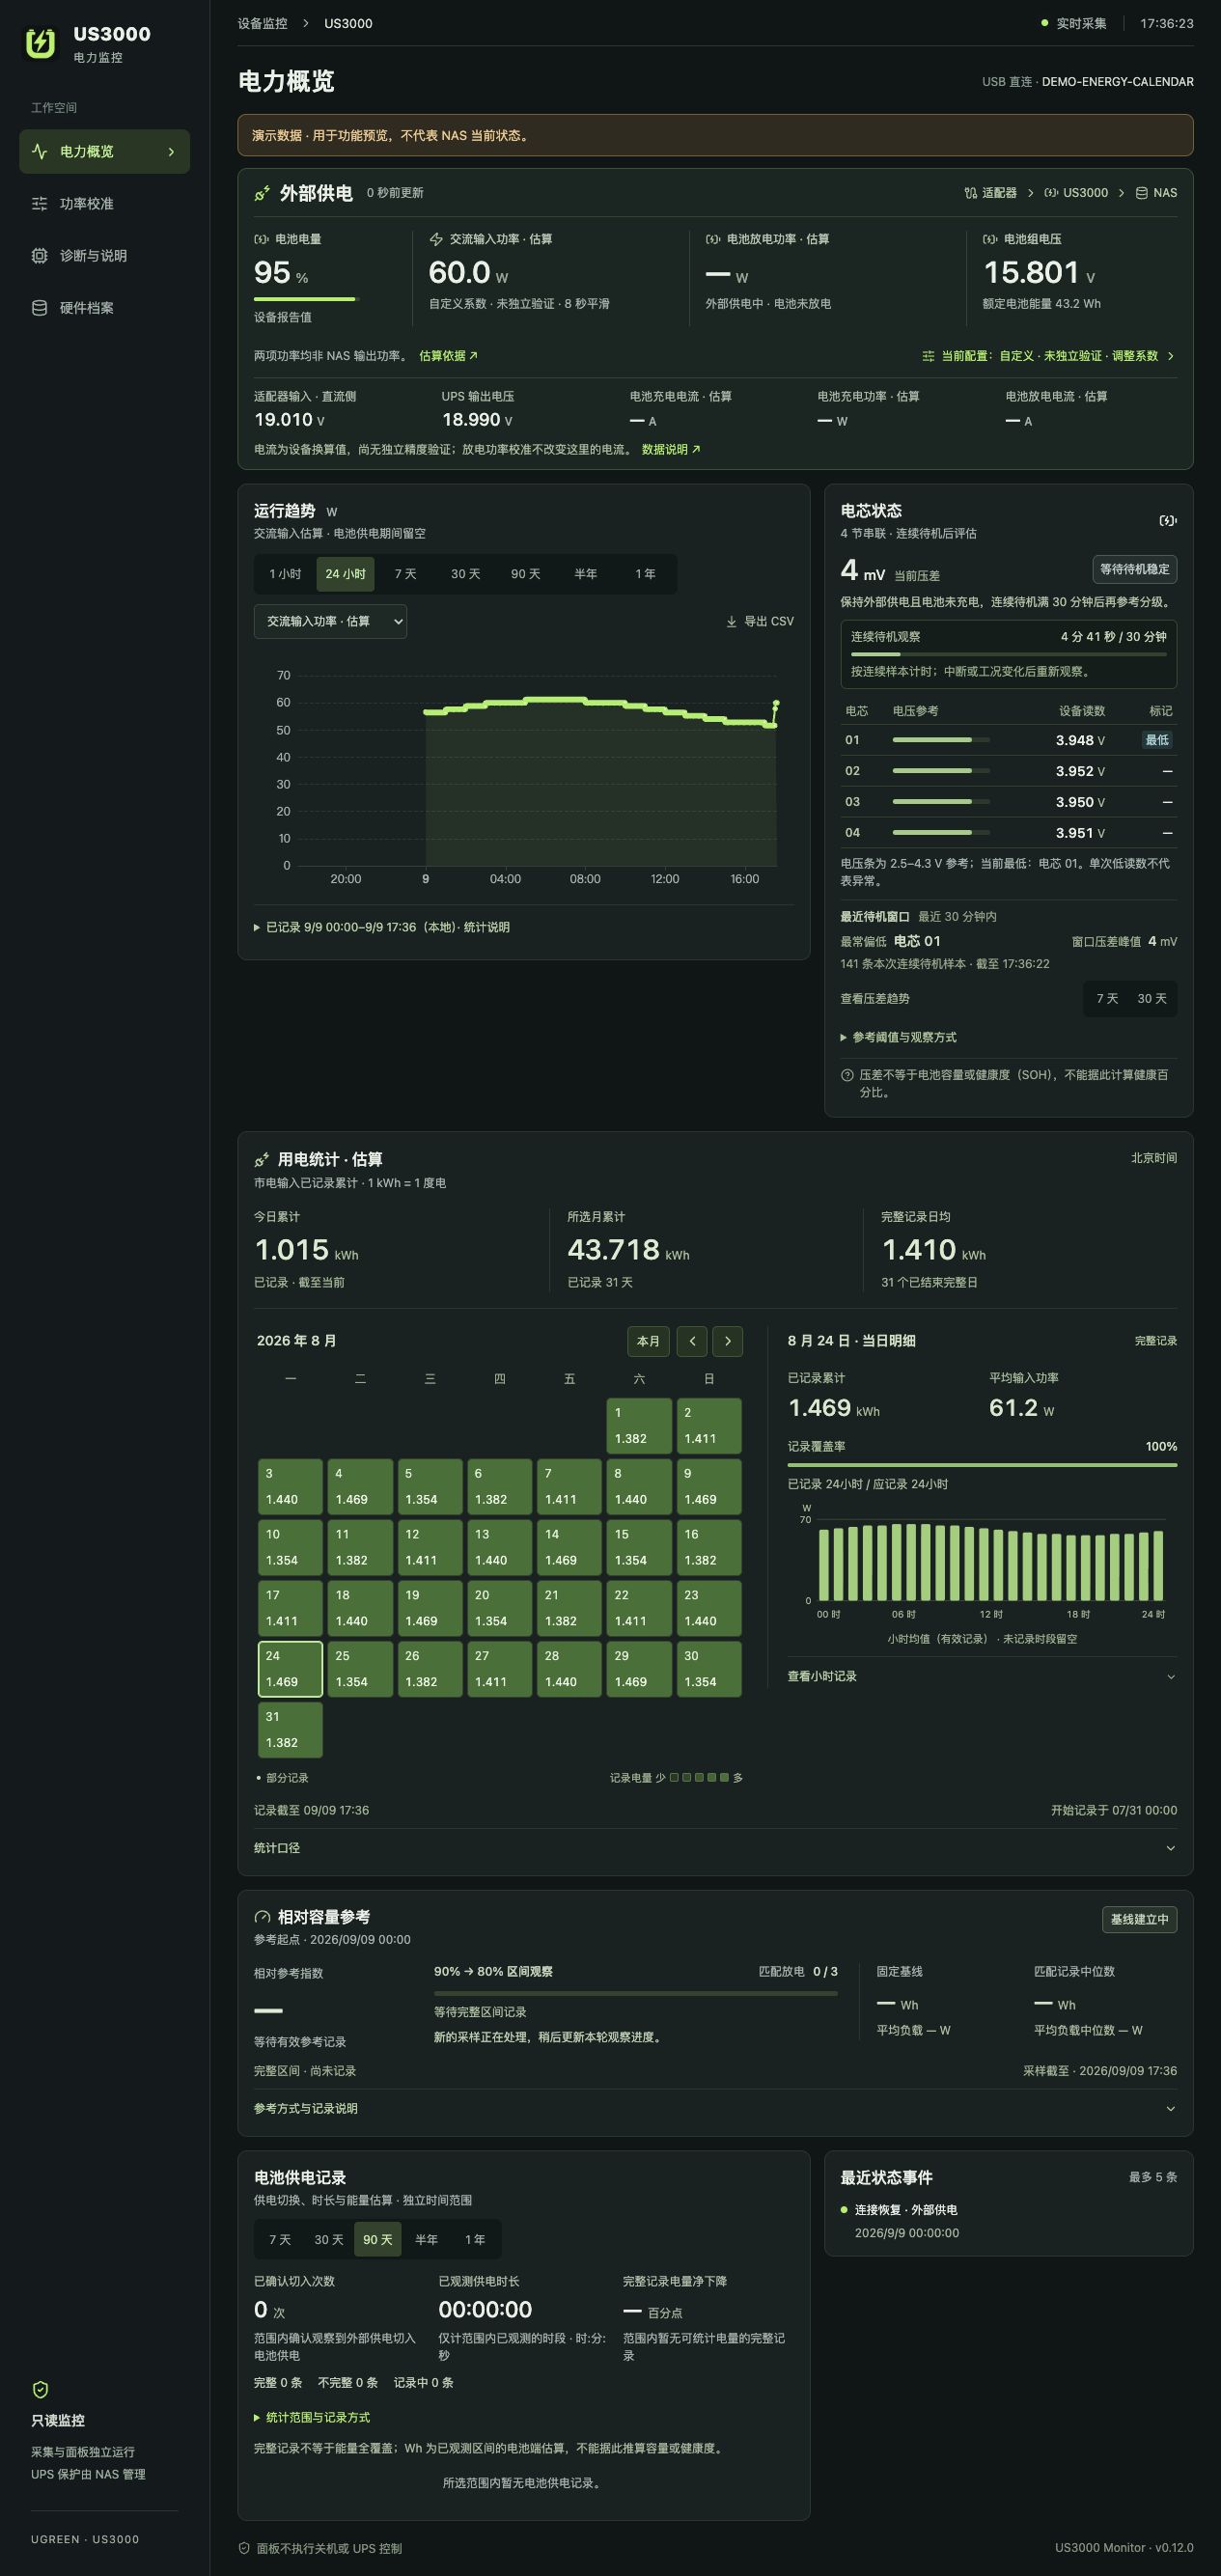1221x2576 pixels.
Task: Select 半年 in 电池供电记录 range
Action: point(426,2240)
